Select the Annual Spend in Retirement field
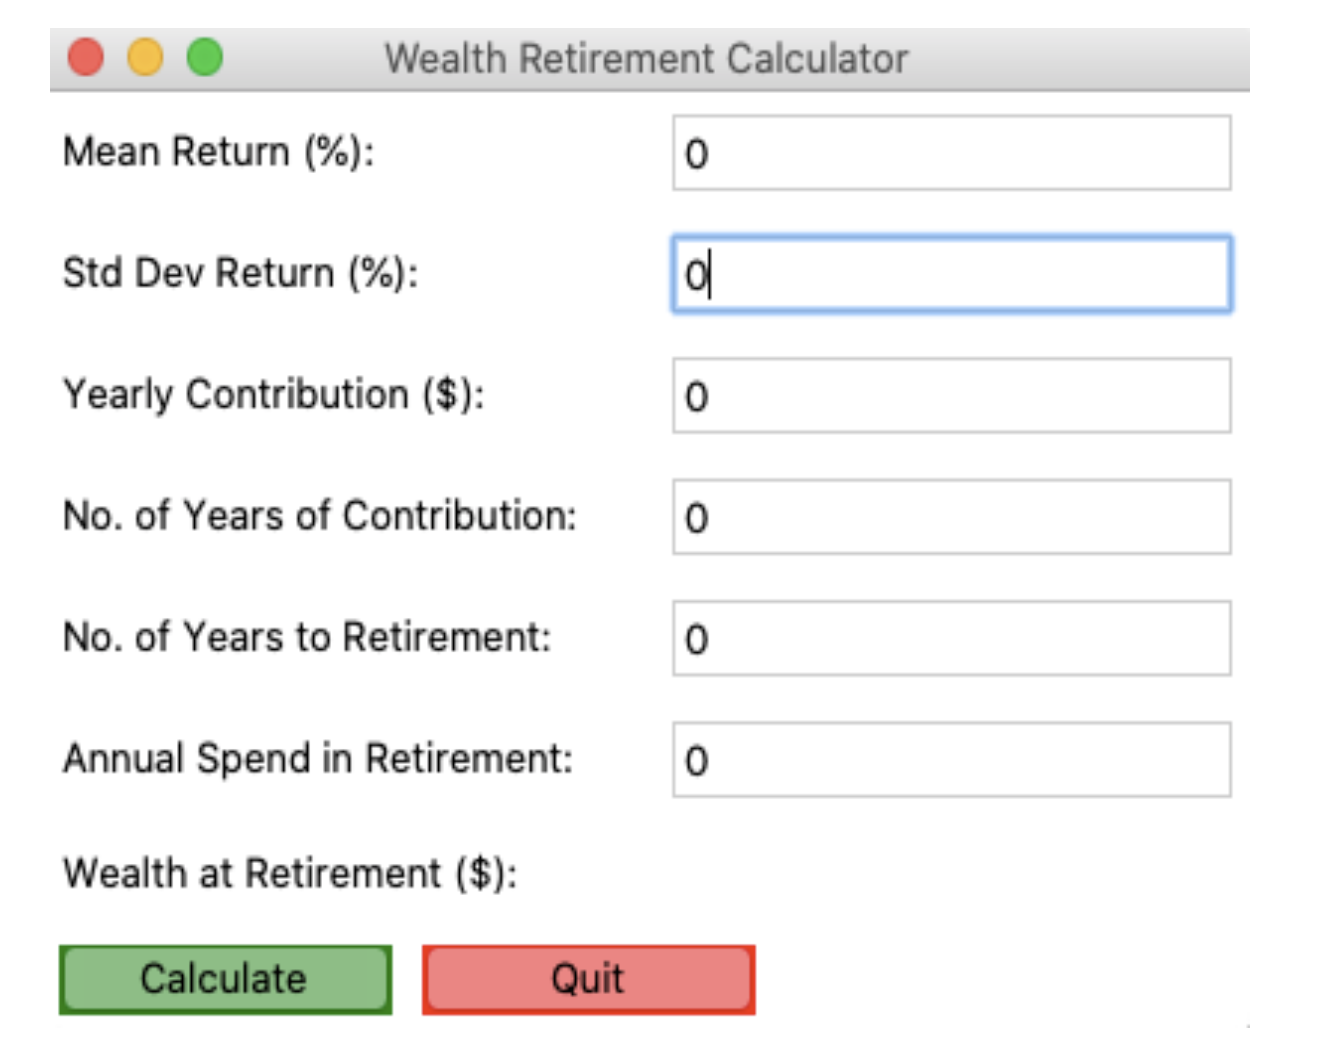1324x1046 pixels. (x=950, y=760)
